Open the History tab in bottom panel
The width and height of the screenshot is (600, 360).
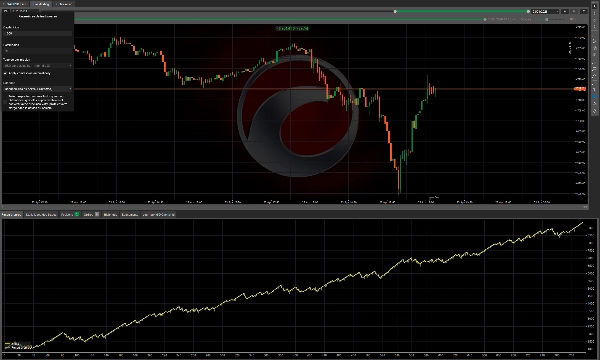click(110, 215)
